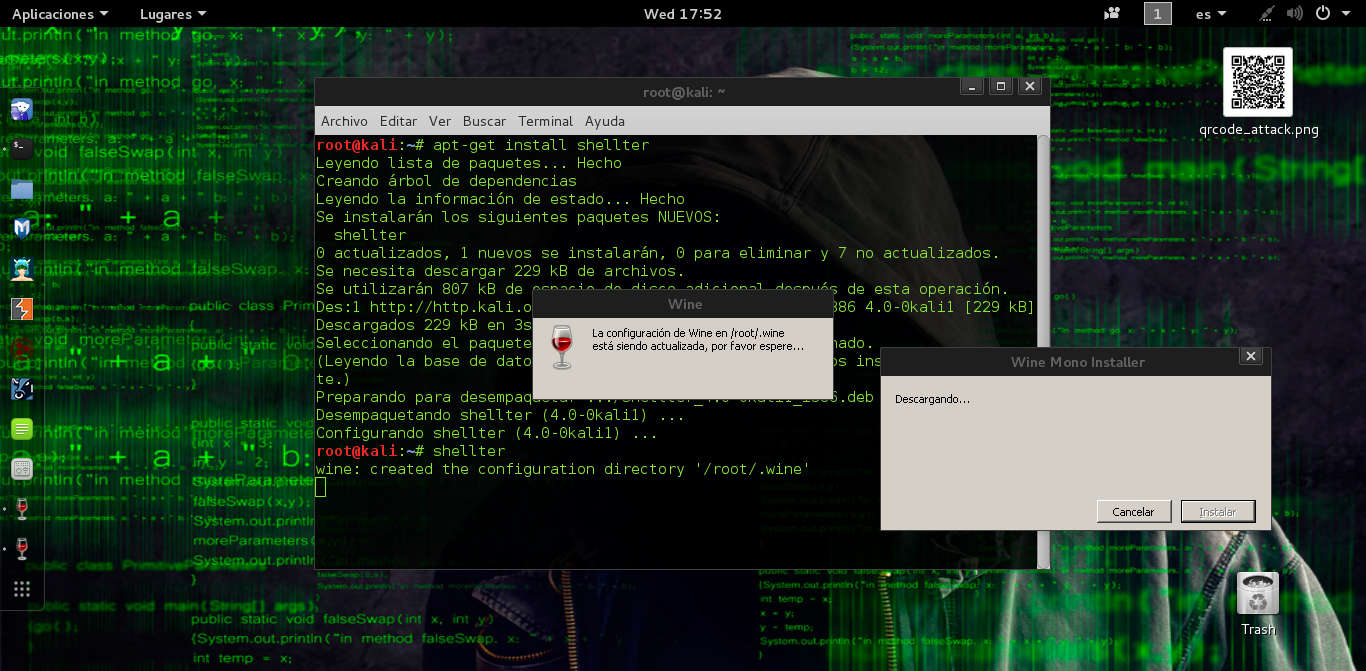
Task: Click the terminal vertical scrollbar
Action: (x=1043, y=352)
